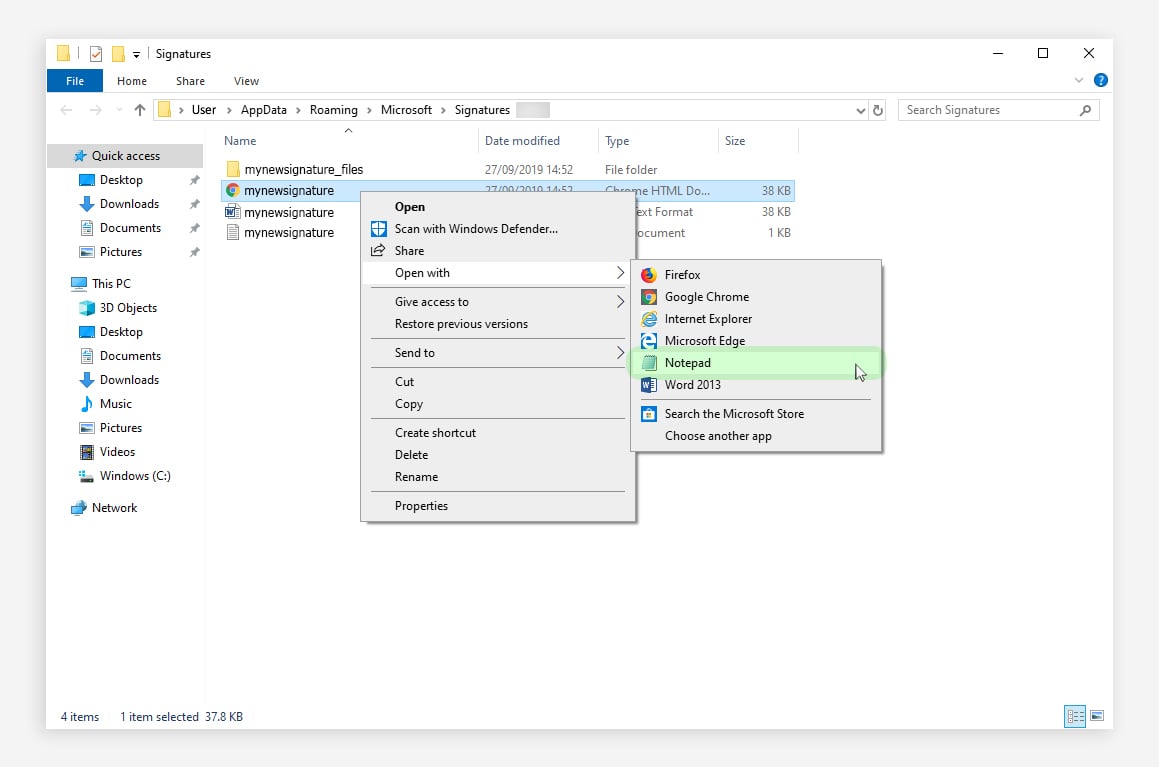Click Open at top of context menu
This screenshot has width=1159, height=767.
point(497,207)
